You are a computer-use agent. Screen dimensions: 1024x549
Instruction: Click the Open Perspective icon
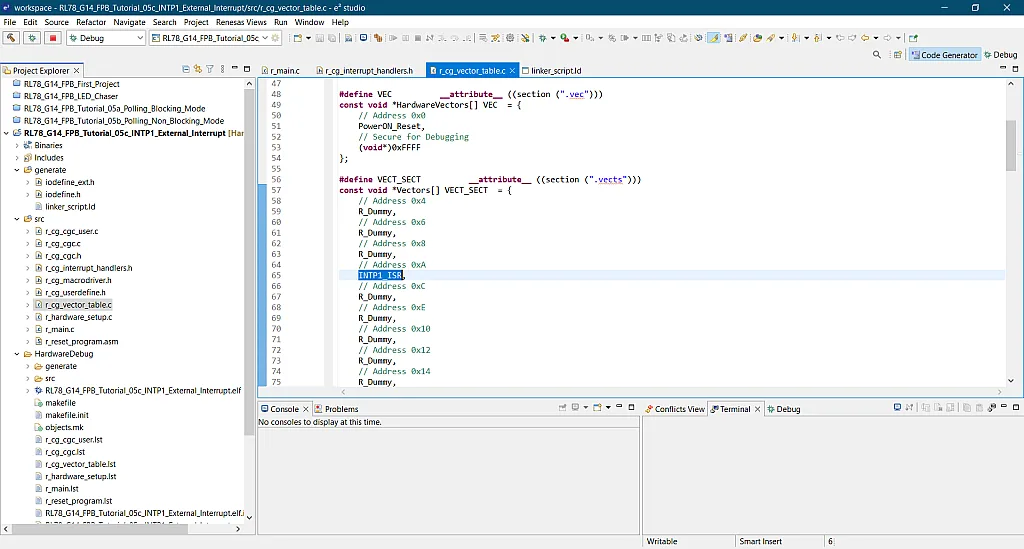click(897, 55)
